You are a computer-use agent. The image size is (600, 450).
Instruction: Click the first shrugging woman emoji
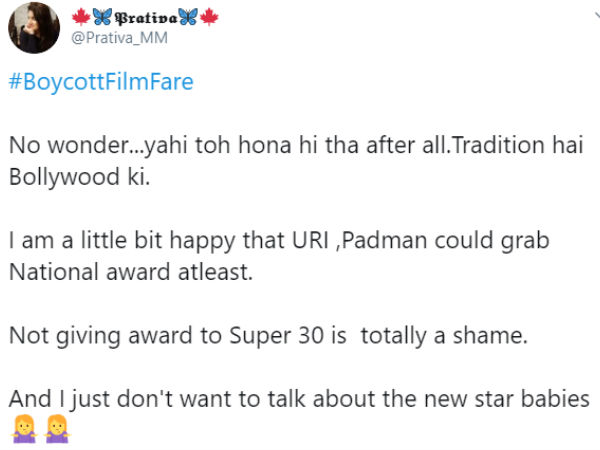(24, 428)
